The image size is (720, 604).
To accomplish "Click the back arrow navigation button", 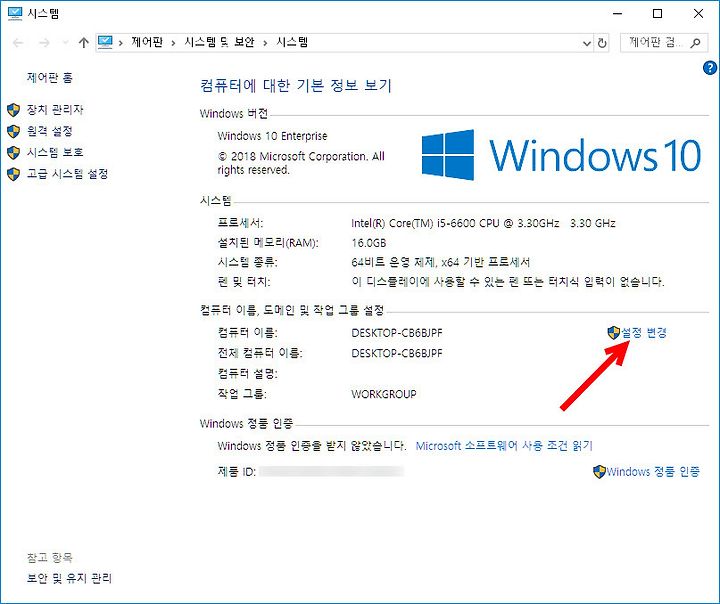I will [x=18, y=43].
